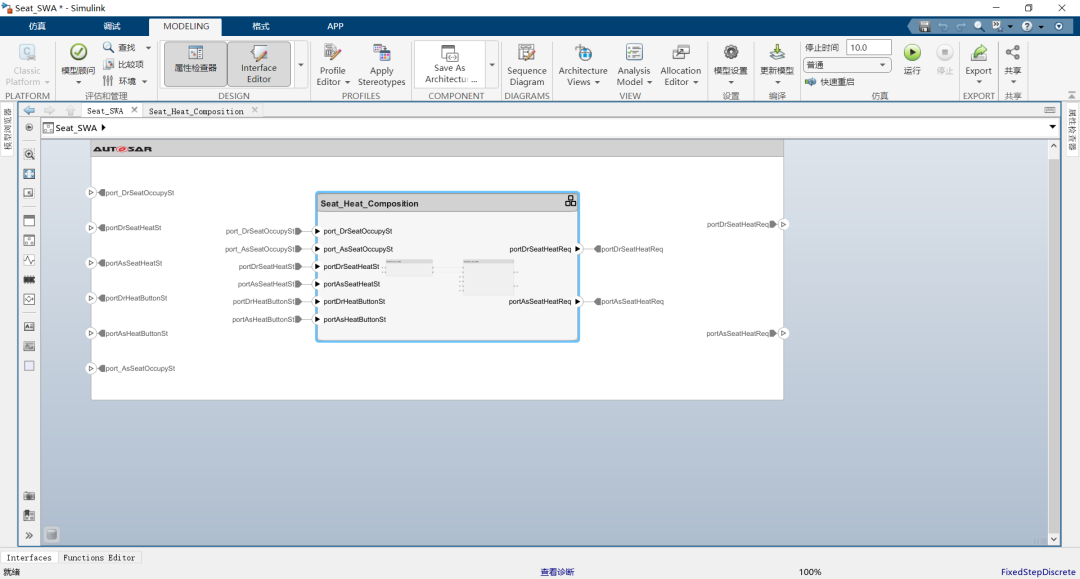1080x579 pixels.
Task: Click the 停止时间 stop time field
Action: (868, 48)
